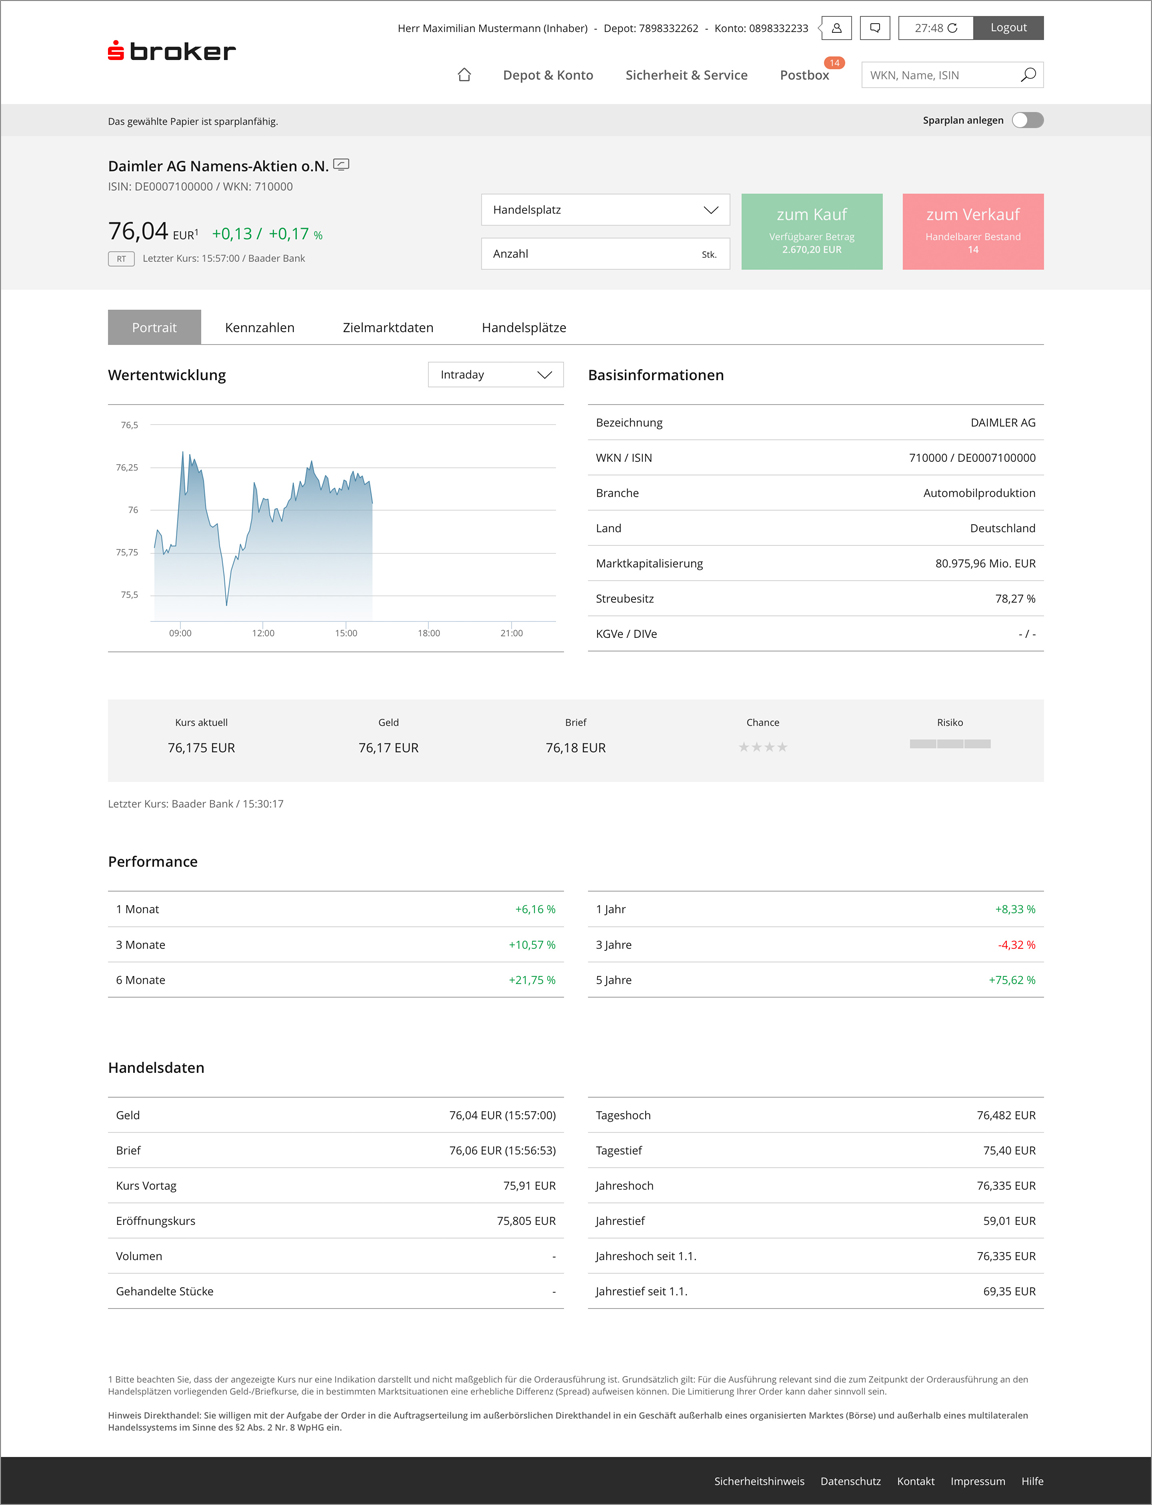This screenshot has height=1505, width=1152.
Task: Open the Handelsplatz dropdown
Action: [x=606, y=210]
